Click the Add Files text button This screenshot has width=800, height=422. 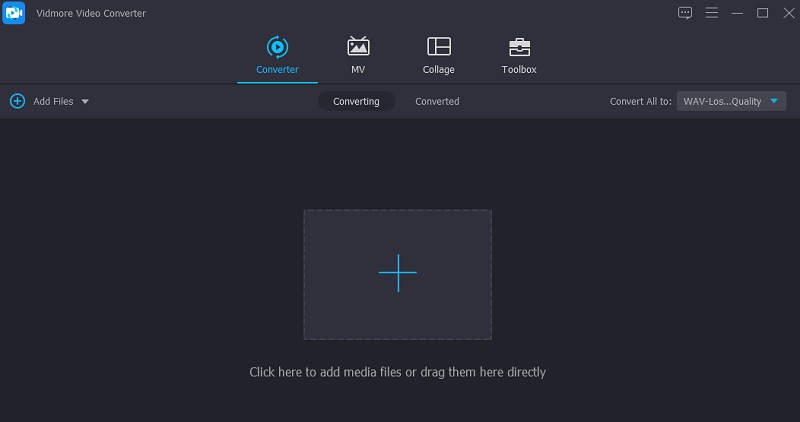pyautogui.click(x=53, y=101)
